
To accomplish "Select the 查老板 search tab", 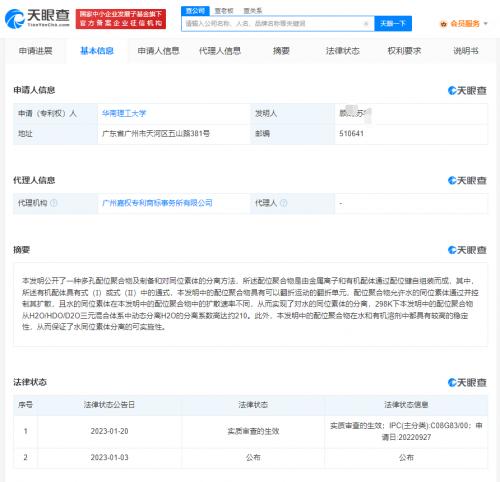I will coord(224,11).
